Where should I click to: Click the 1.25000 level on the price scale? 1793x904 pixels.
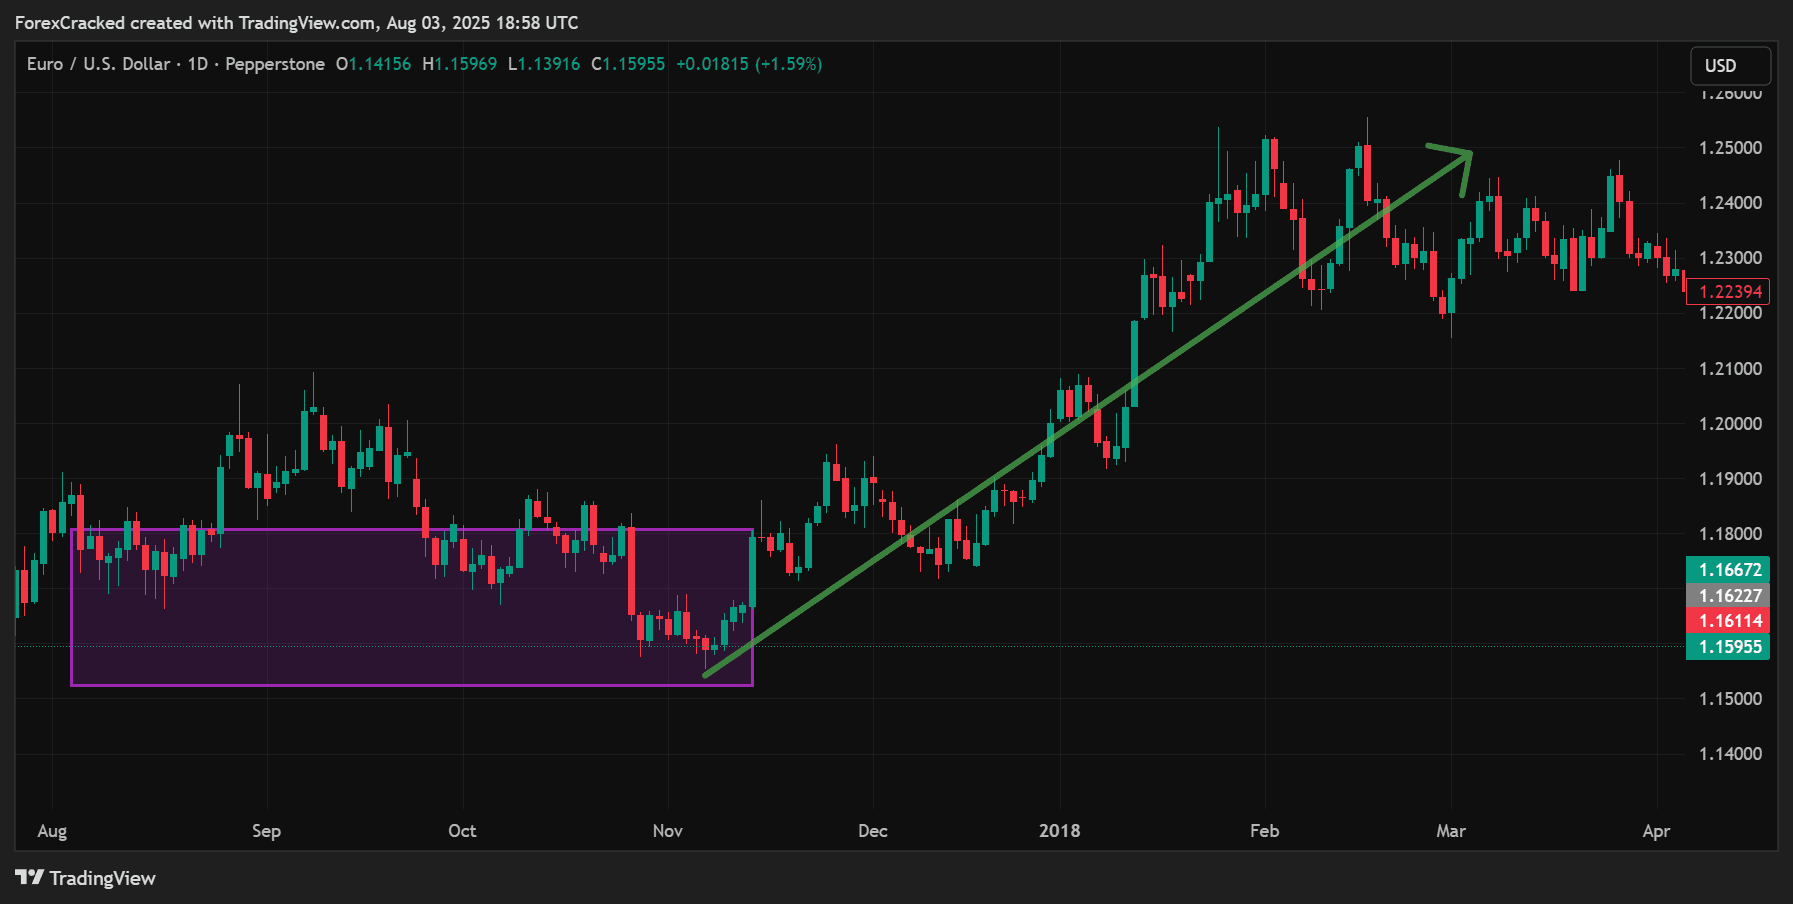(x=1733, y=147)
